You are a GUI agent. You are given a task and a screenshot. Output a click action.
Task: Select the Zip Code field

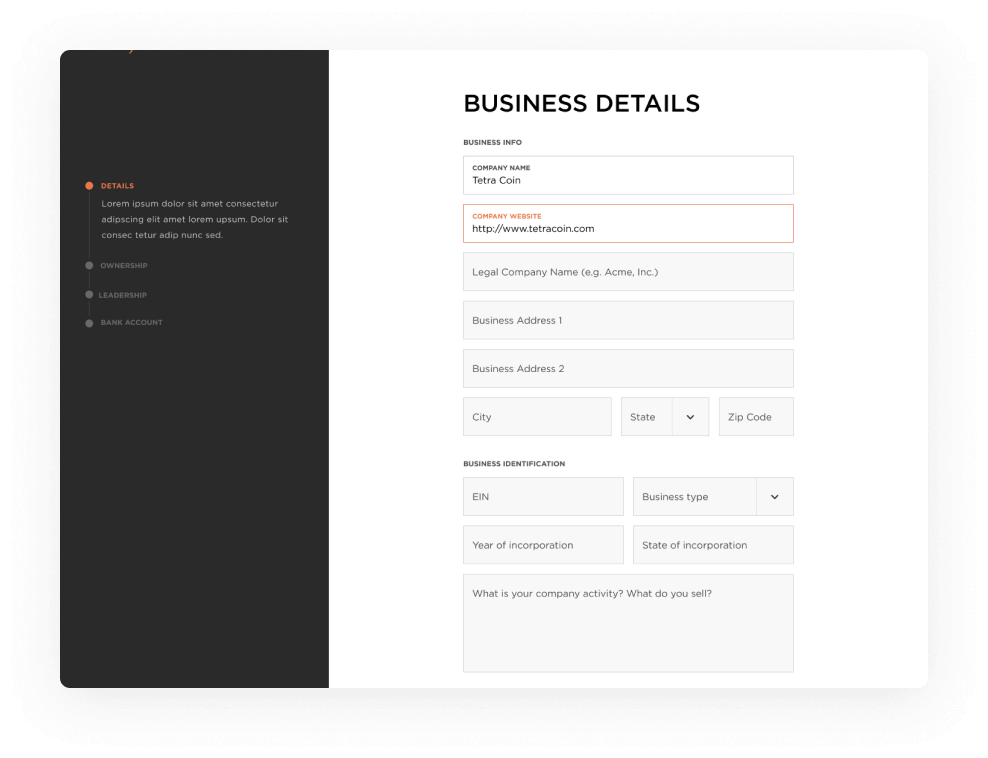(x=756, y=417)
